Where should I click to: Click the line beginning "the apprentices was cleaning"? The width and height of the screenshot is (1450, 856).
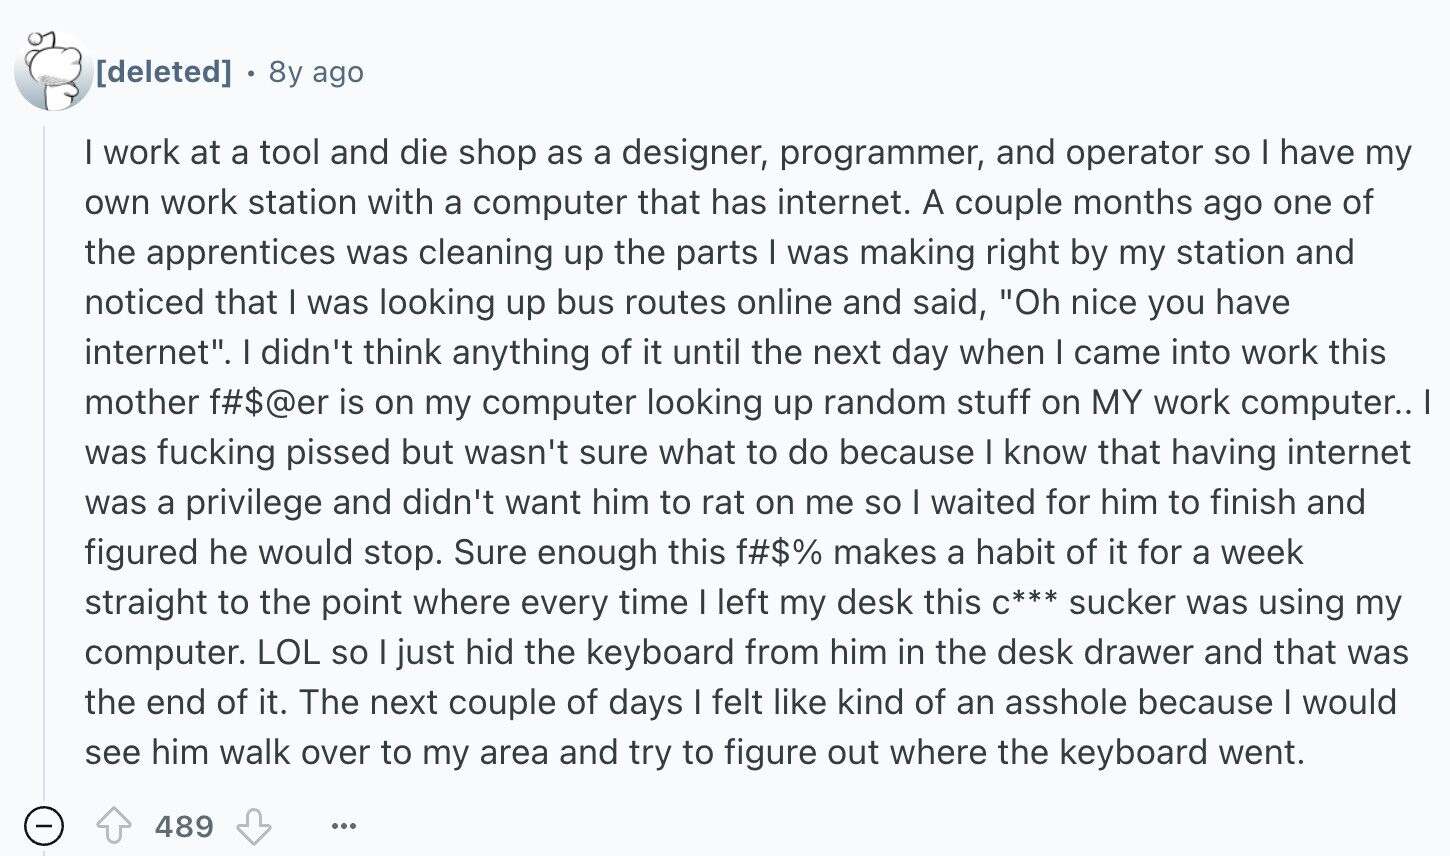(719, 252)
